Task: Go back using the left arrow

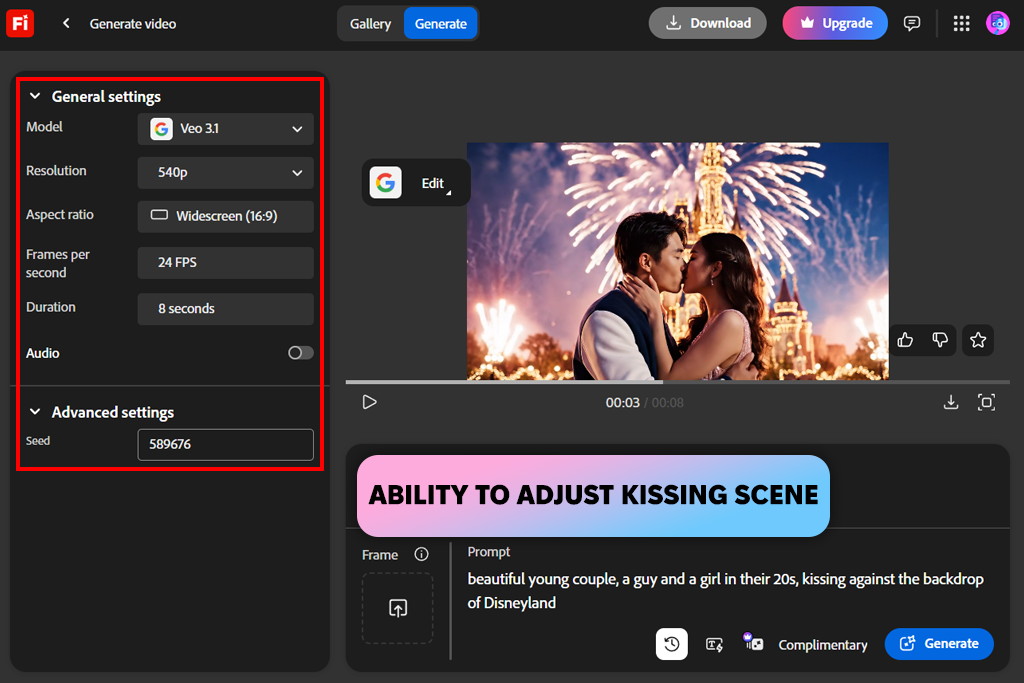Action: pos(66,24)
